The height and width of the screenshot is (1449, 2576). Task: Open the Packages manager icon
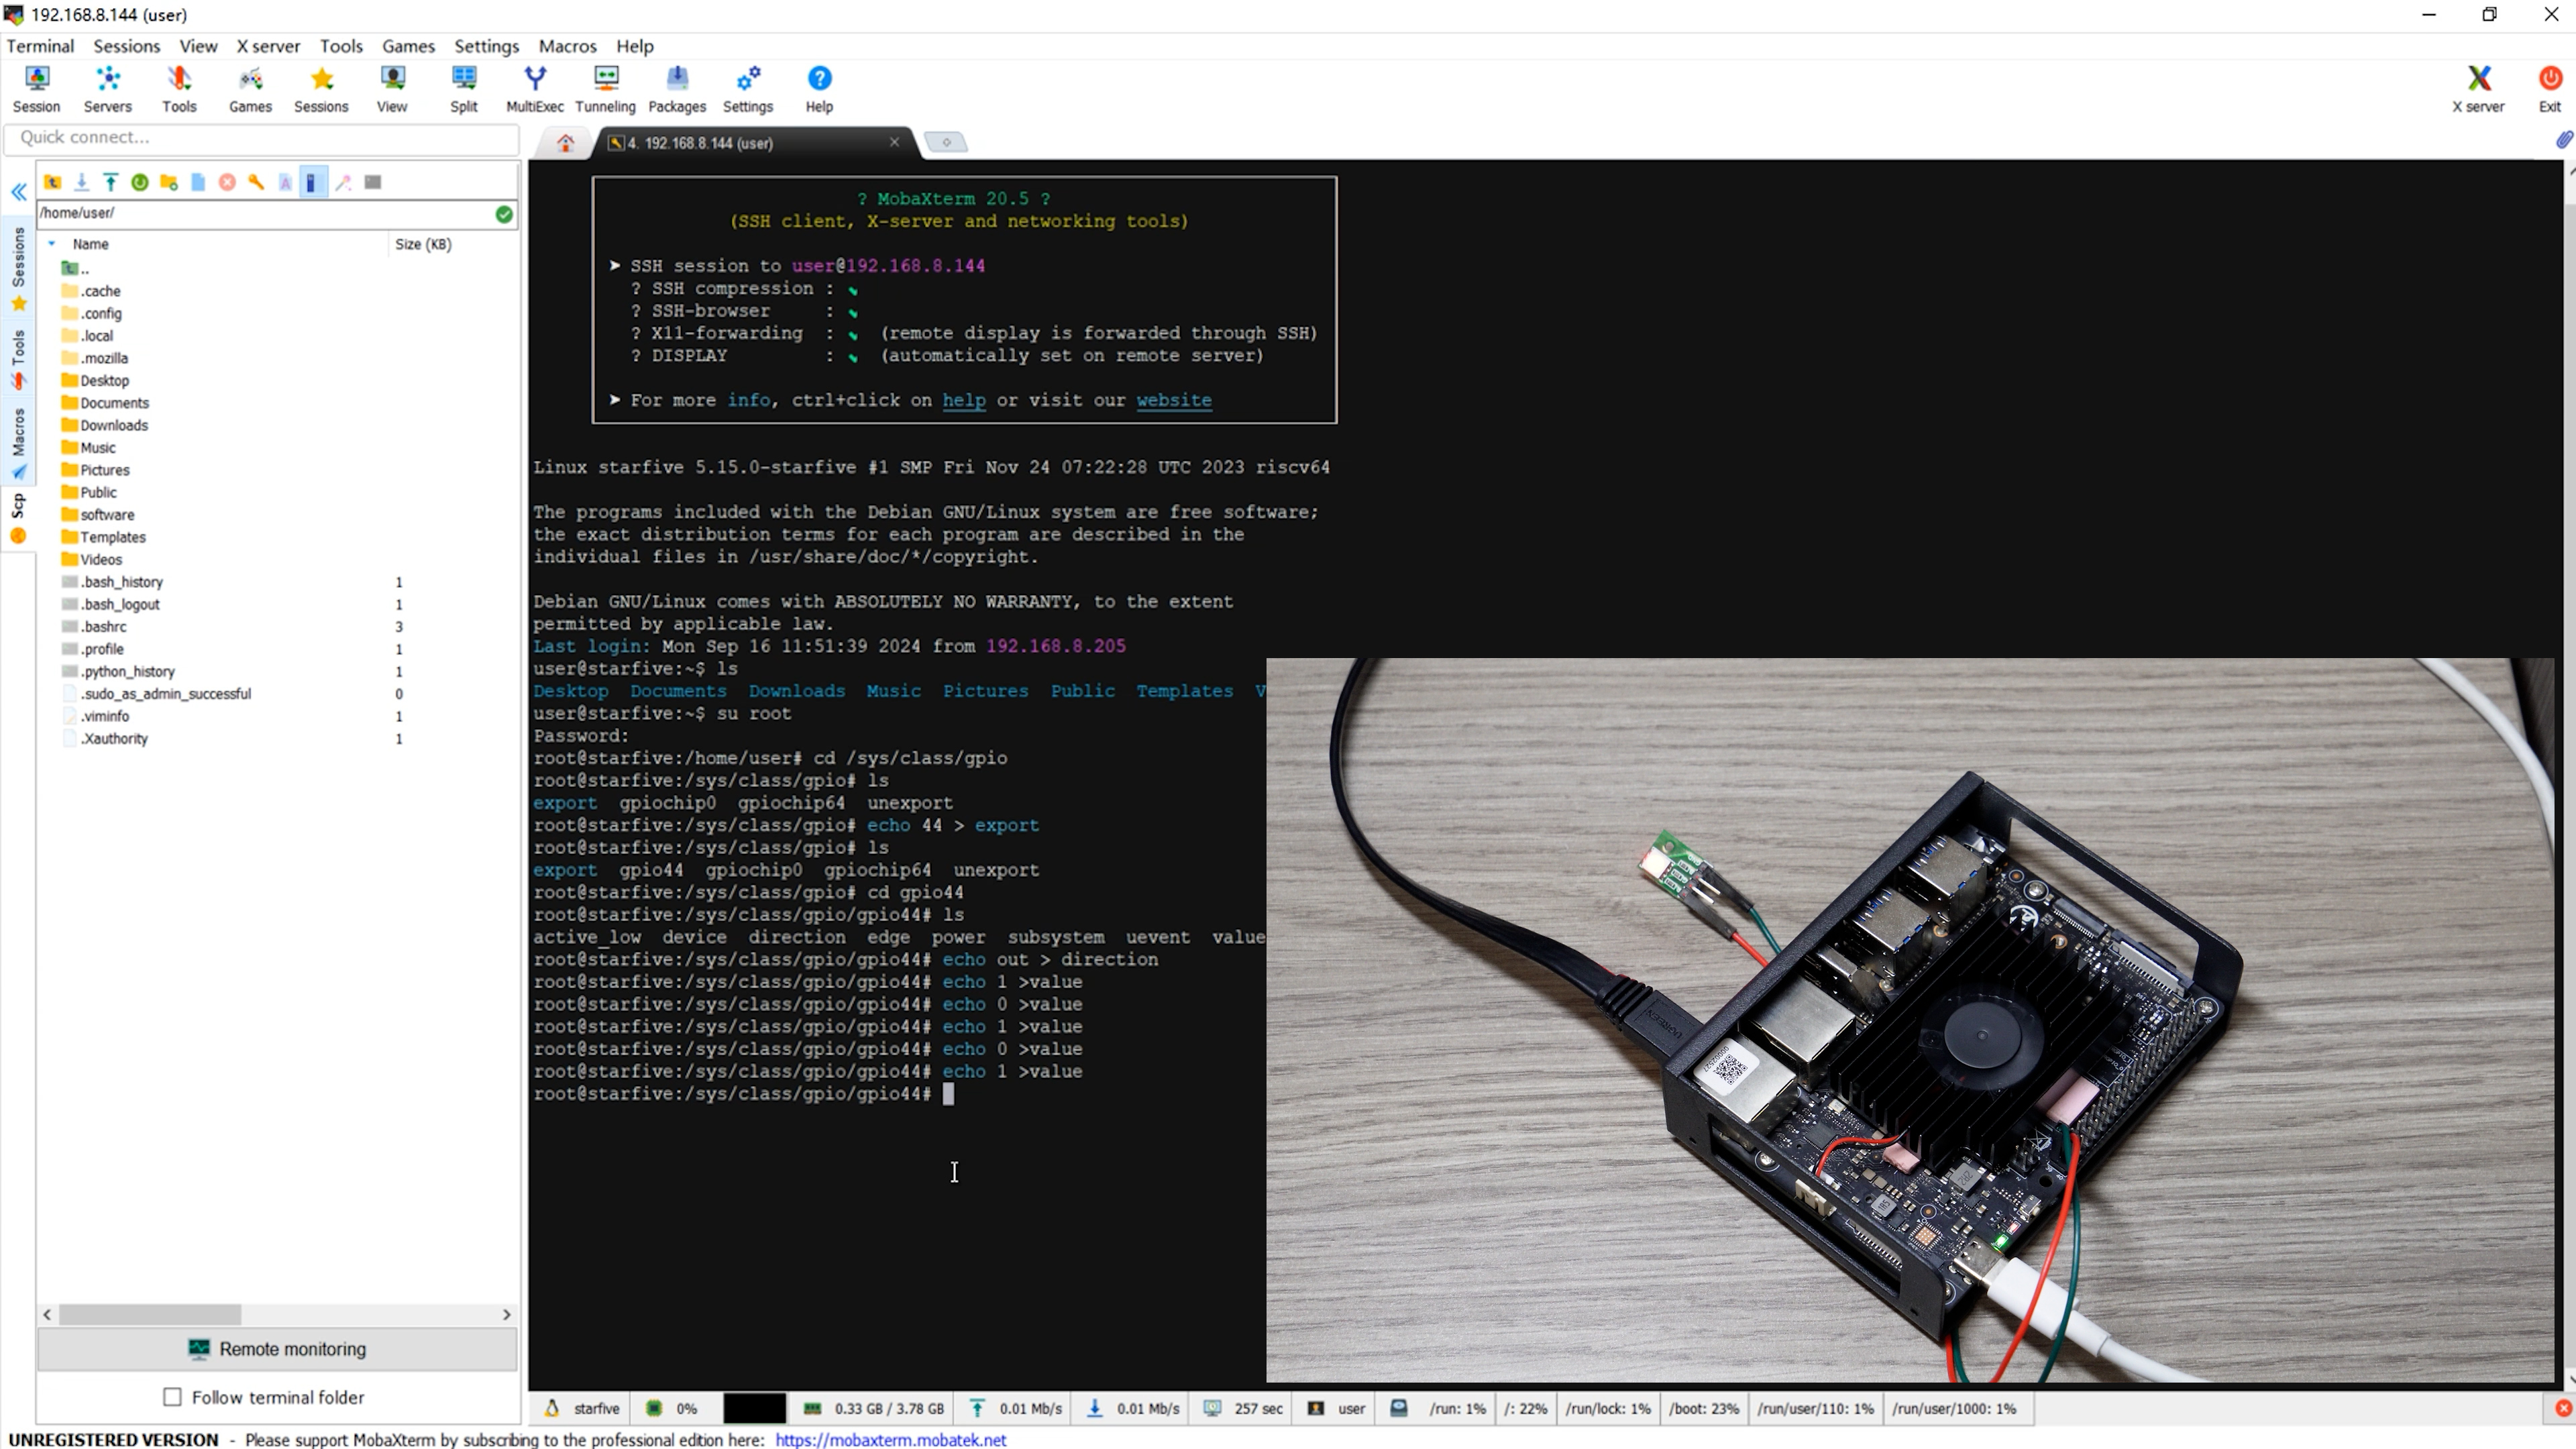click(677, 88)
